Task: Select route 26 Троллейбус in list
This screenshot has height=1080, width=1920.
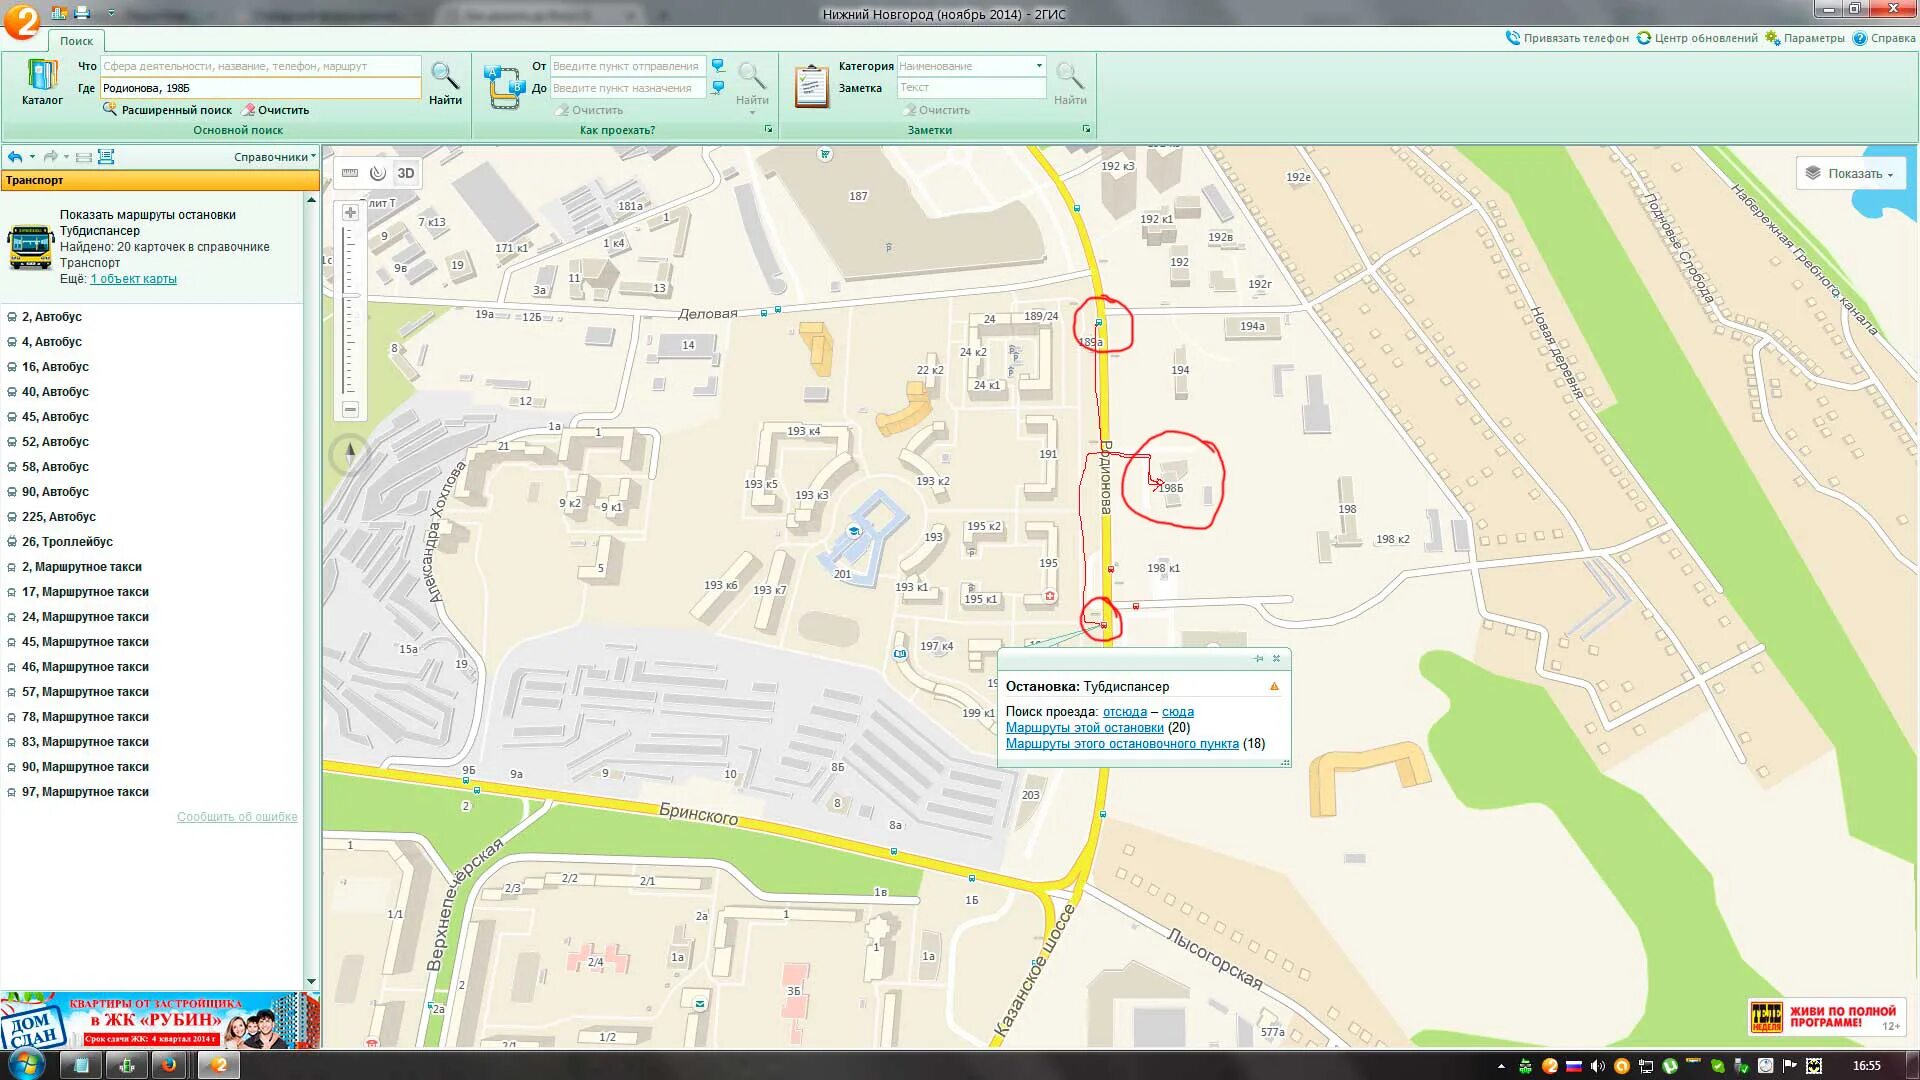Action: click(x=67, y=542)
